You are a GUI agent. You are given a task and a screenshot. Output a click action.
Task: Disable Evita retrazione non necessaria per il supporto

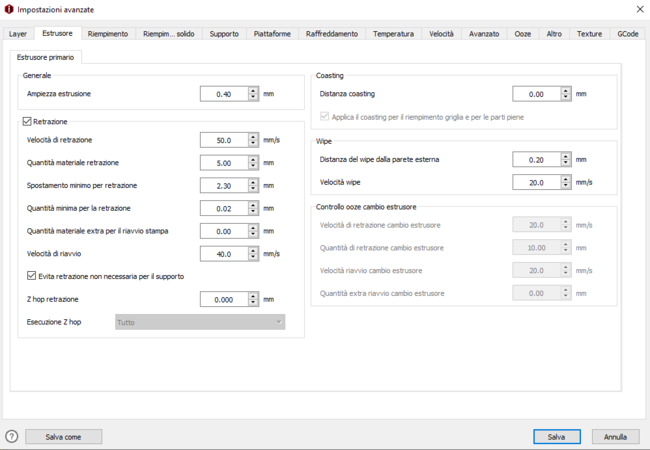pos(32,276)
